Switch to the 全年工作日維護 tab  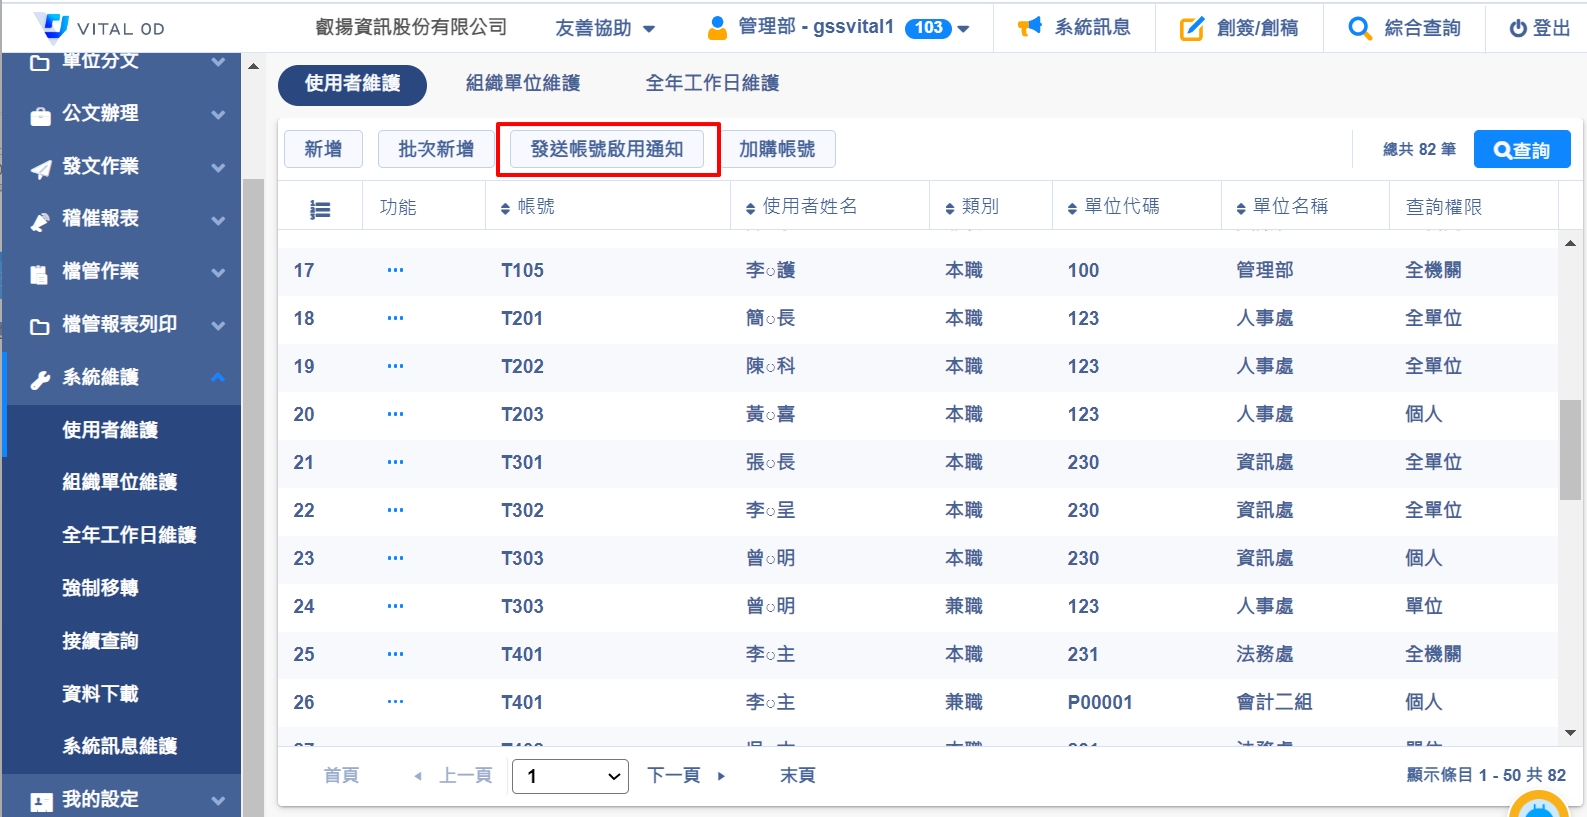(x=712, y=84)
